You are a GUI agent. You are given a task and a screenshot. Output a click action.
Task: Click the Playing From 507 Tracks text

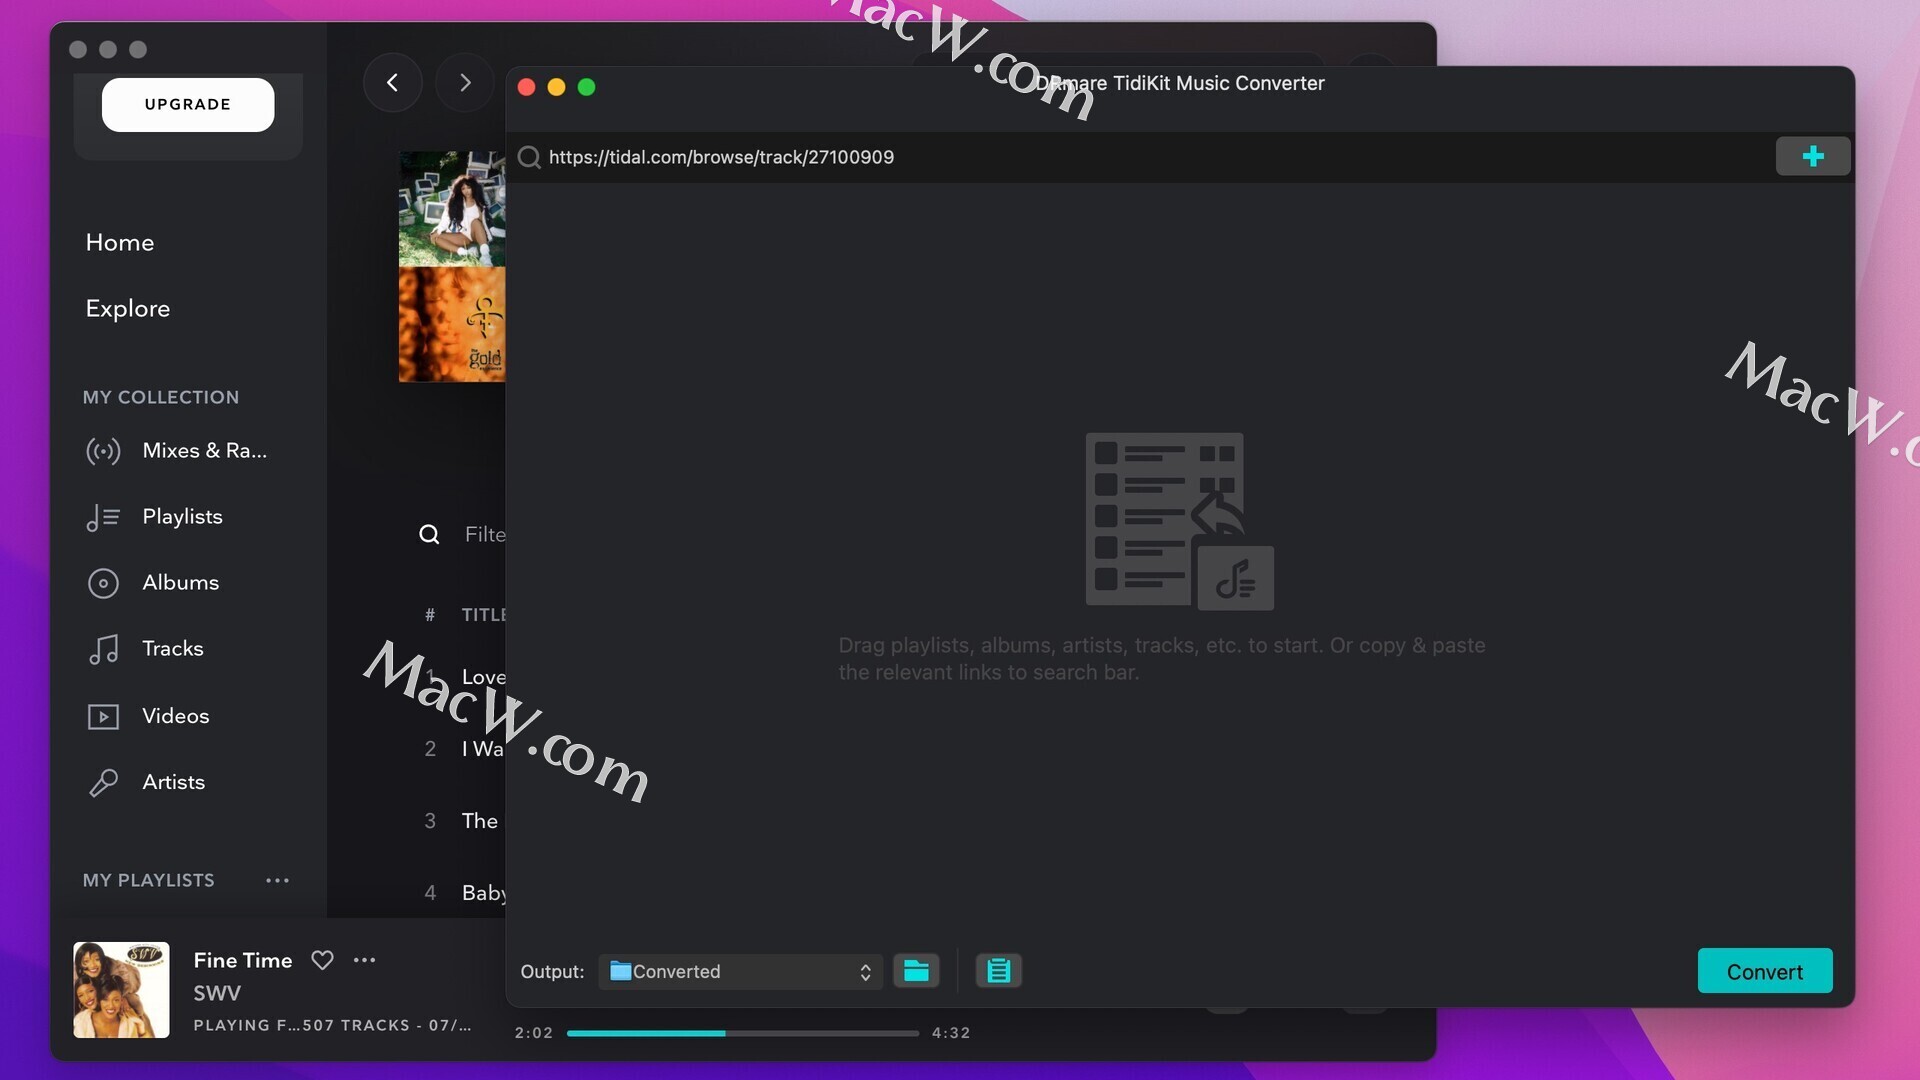point(332,1025)
